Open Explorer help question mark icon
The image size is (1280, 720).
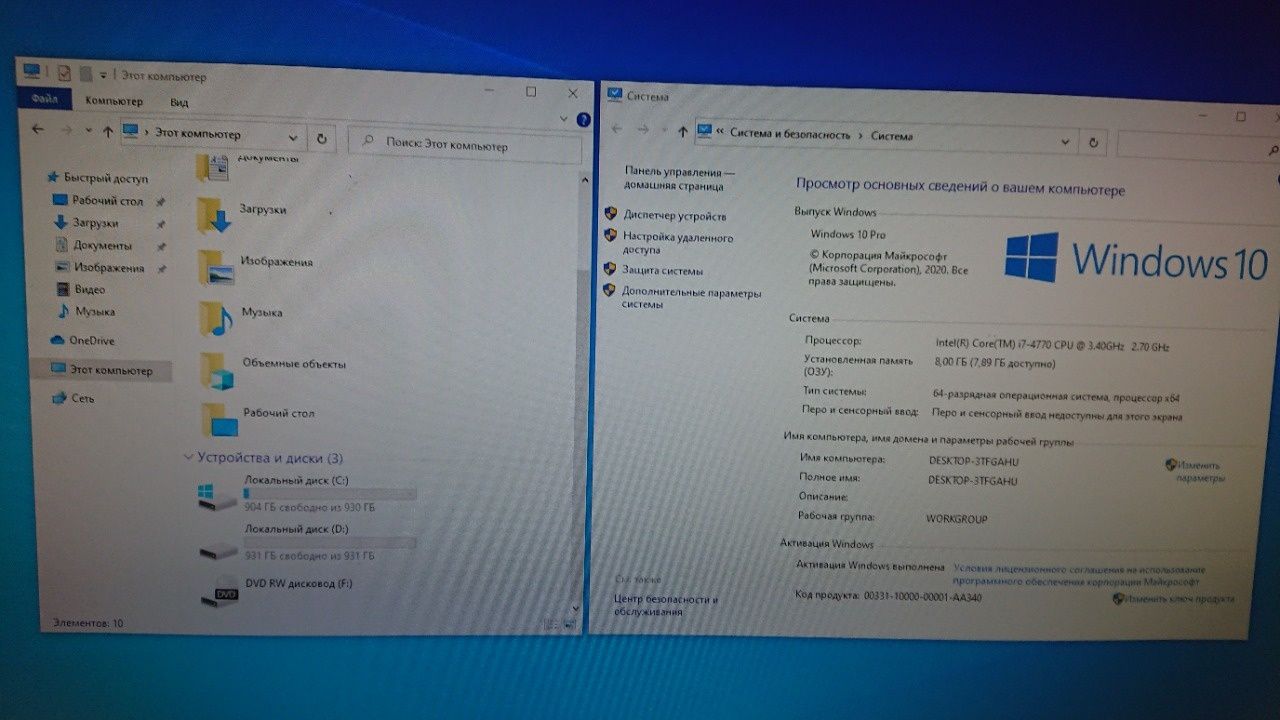click(x=583, y=120)
